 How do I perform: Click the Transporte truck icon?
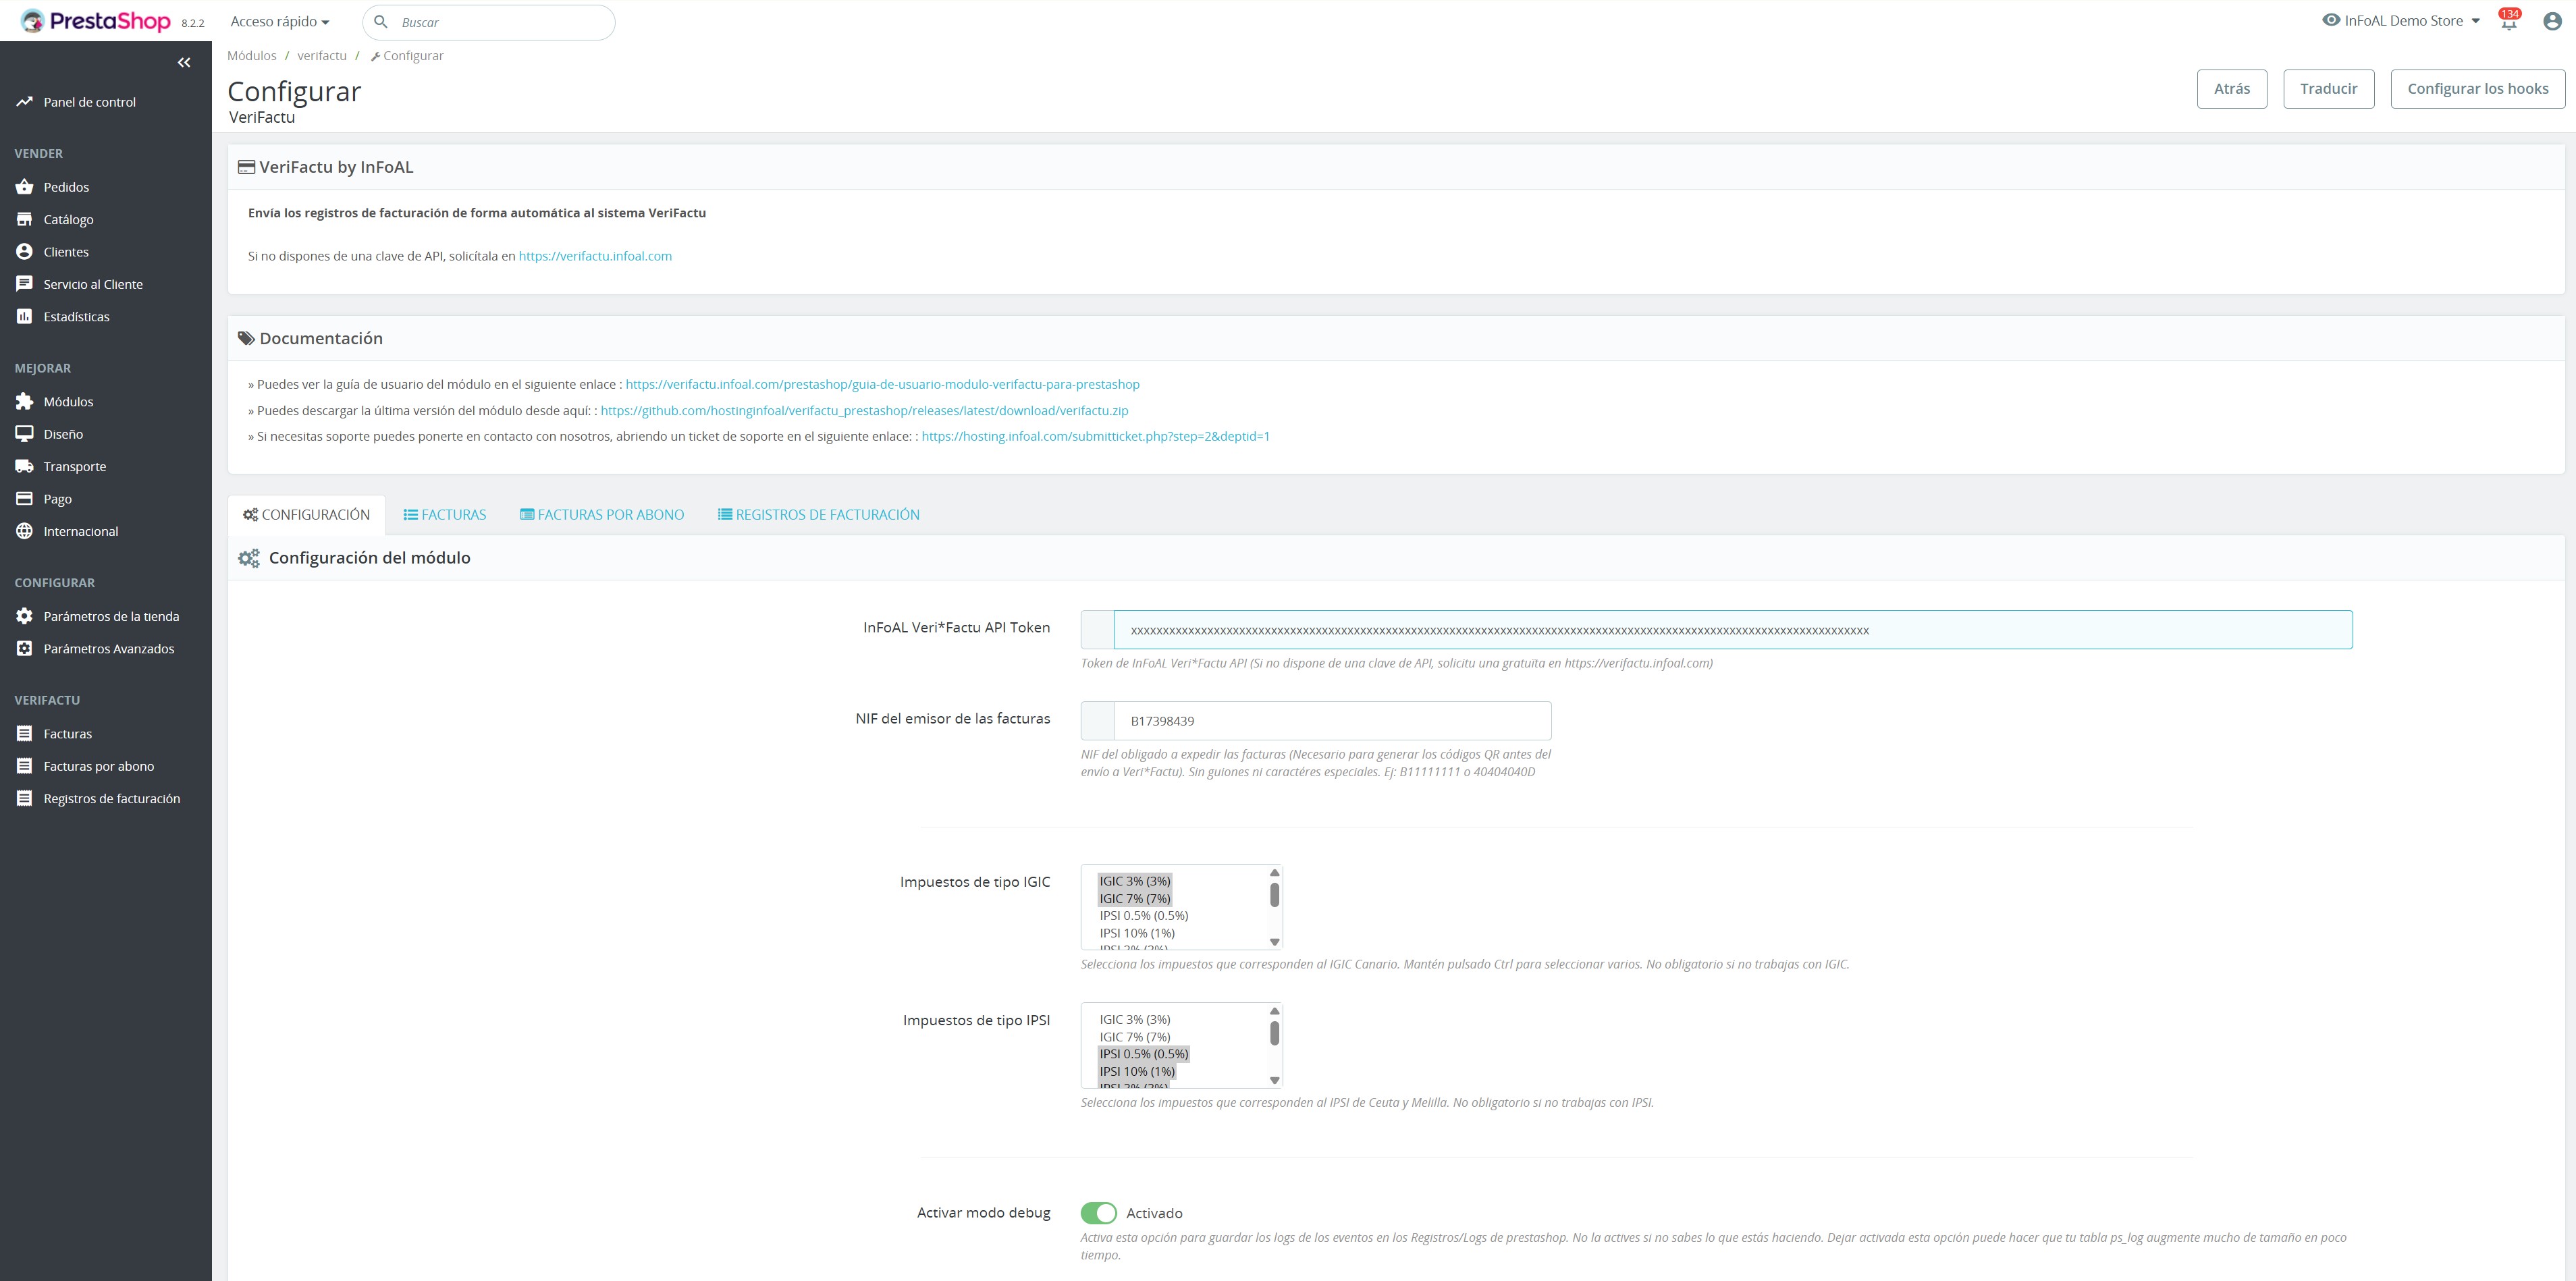[x=25, y=466]
